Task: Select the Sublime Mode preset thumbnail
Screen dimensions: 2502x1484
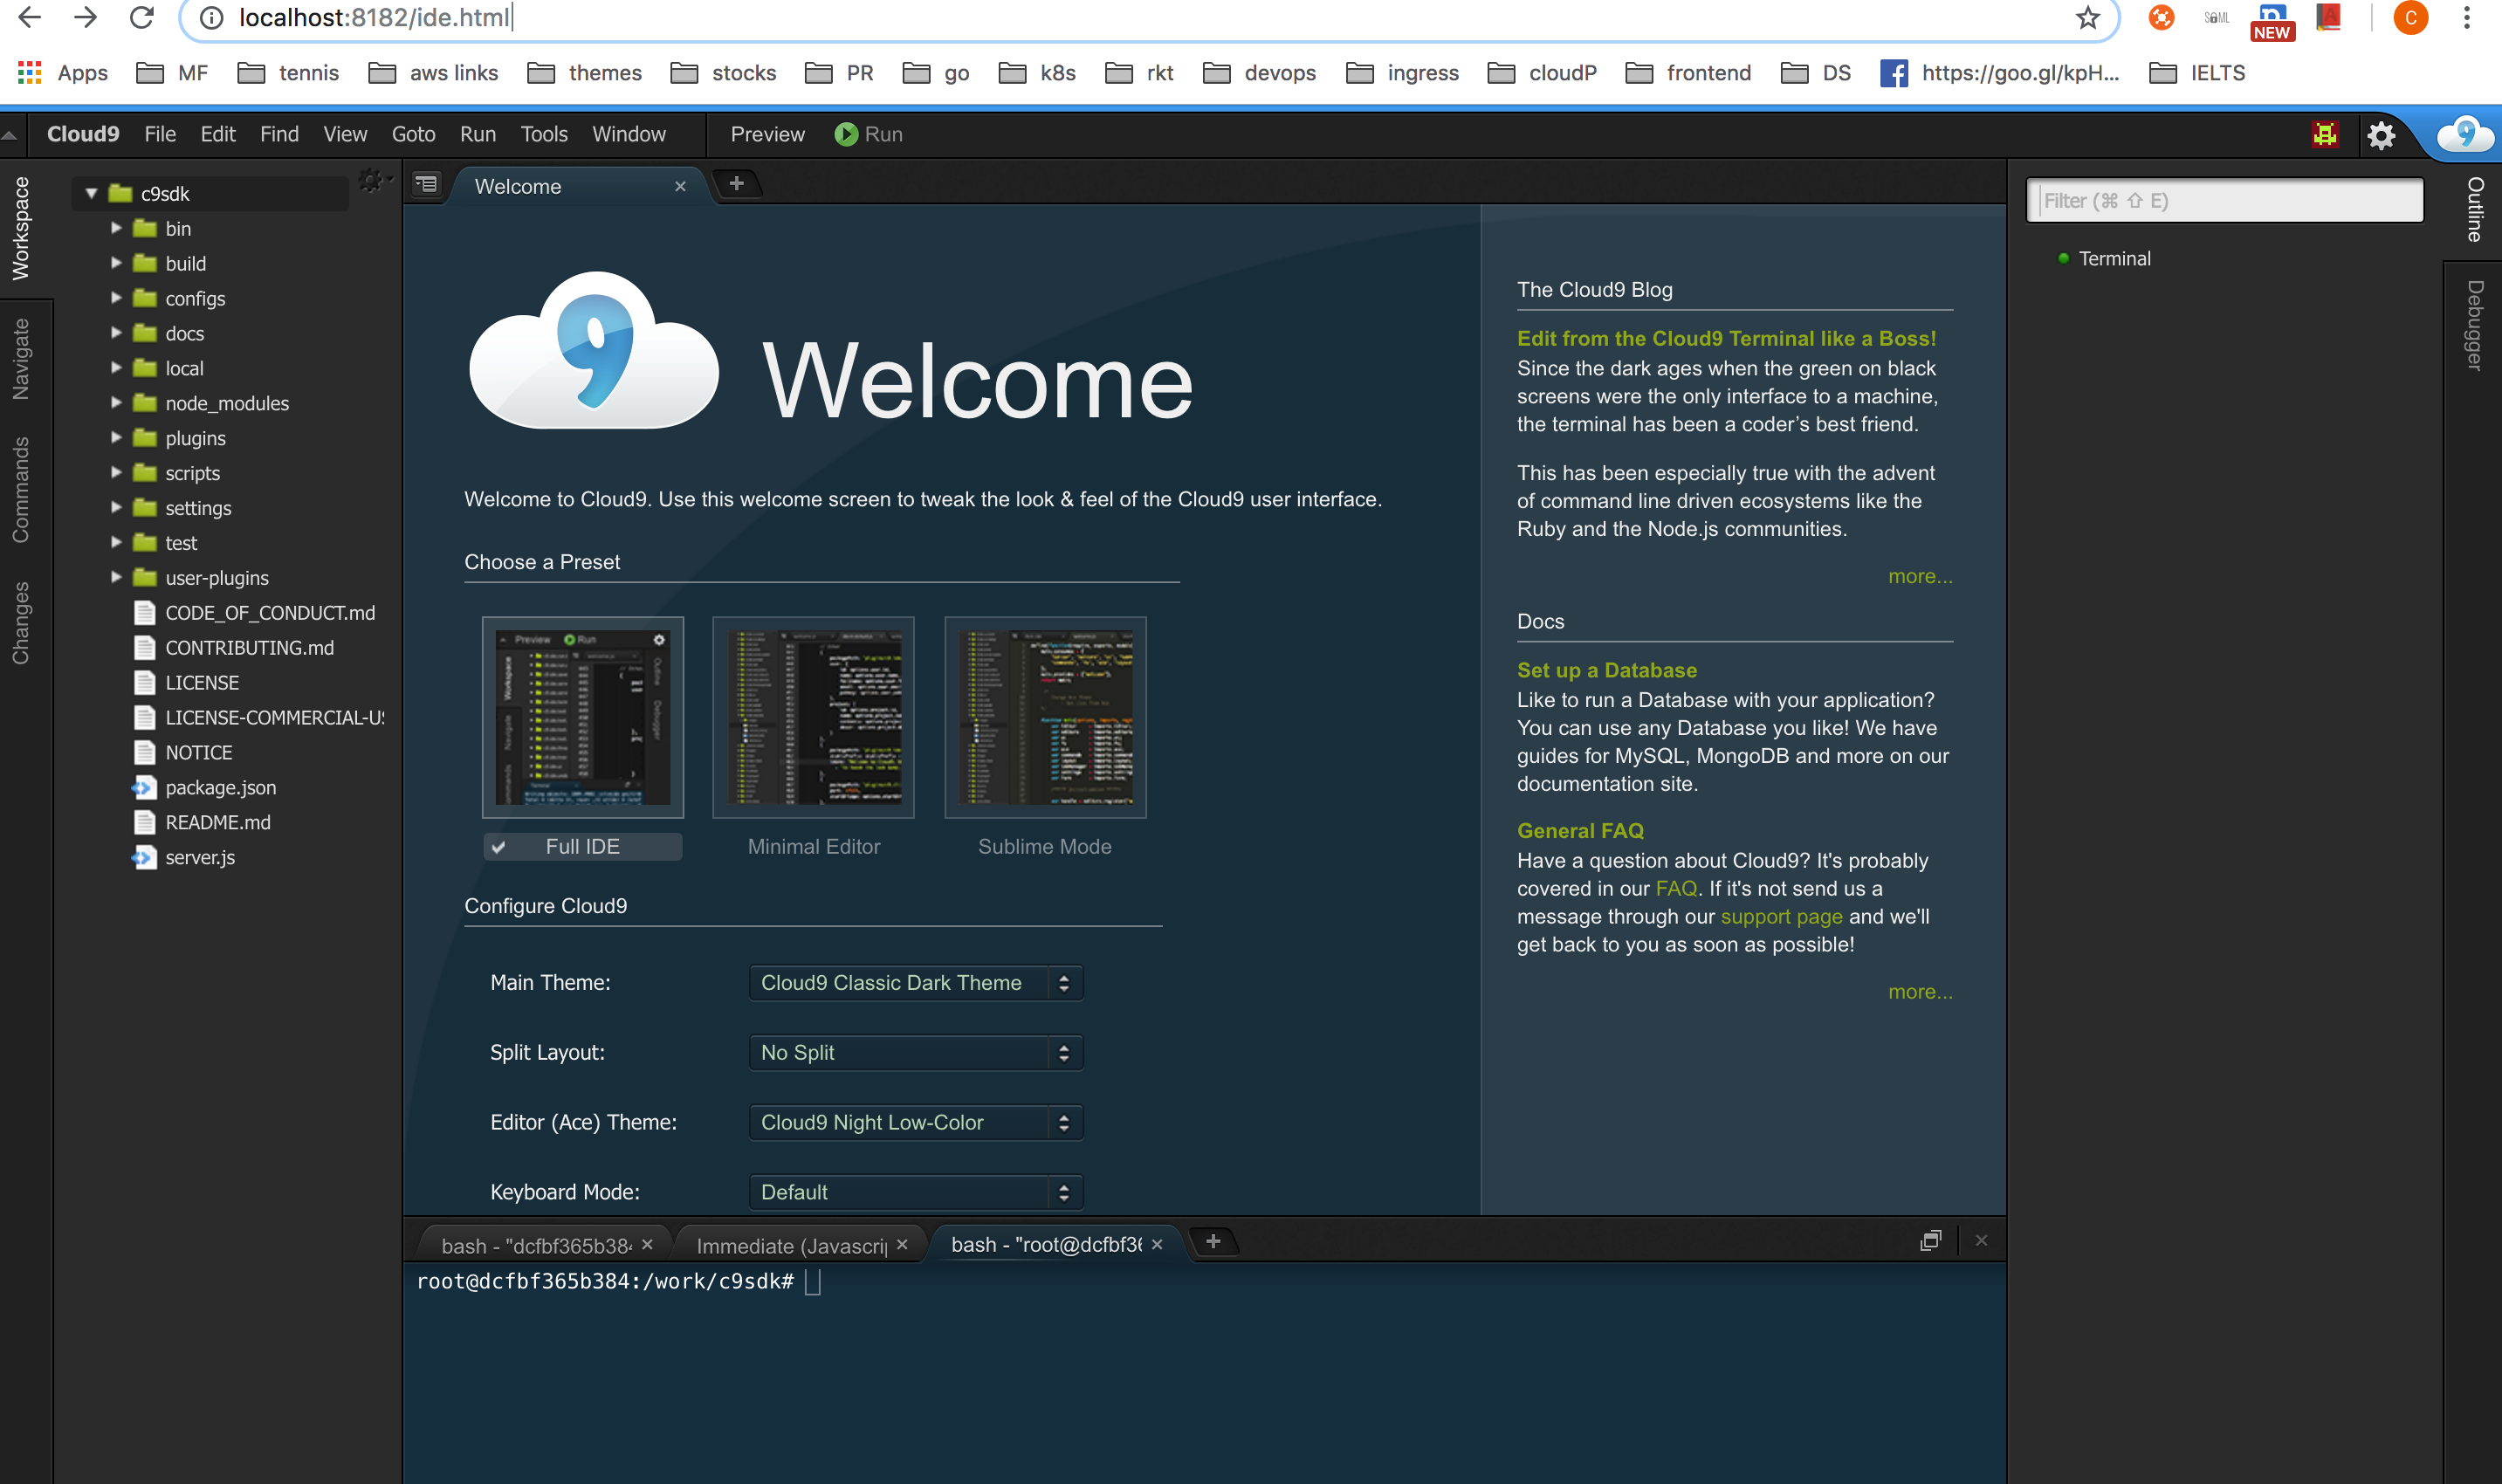Action: pyautogui.click(x=1045, y=717)
